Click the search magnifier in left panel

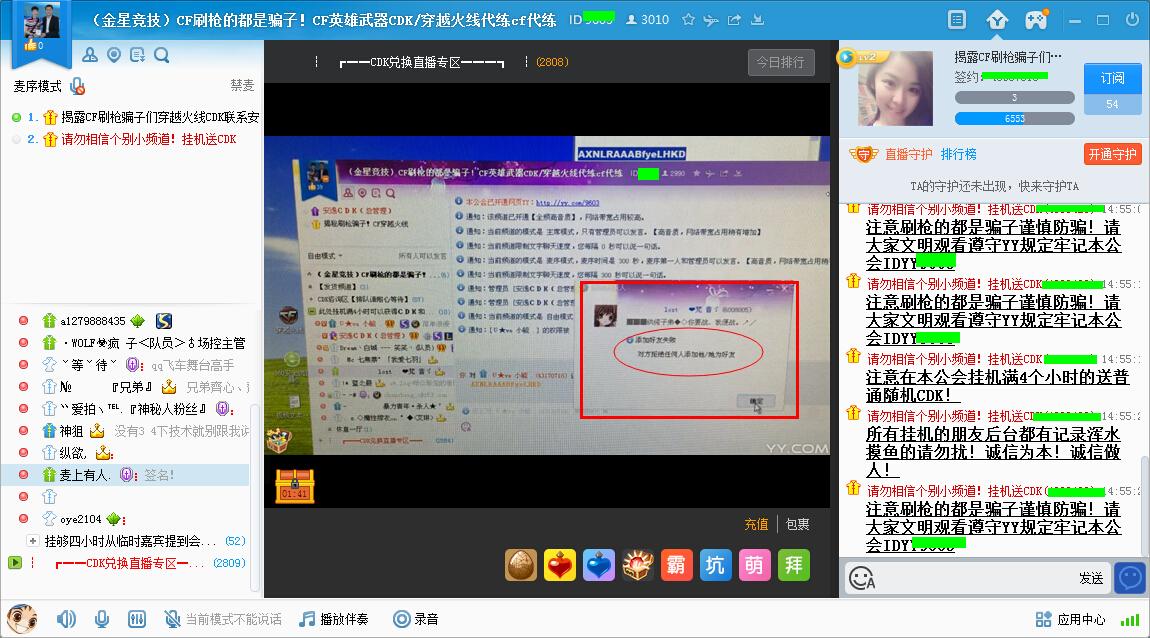(x=161, y=55)
